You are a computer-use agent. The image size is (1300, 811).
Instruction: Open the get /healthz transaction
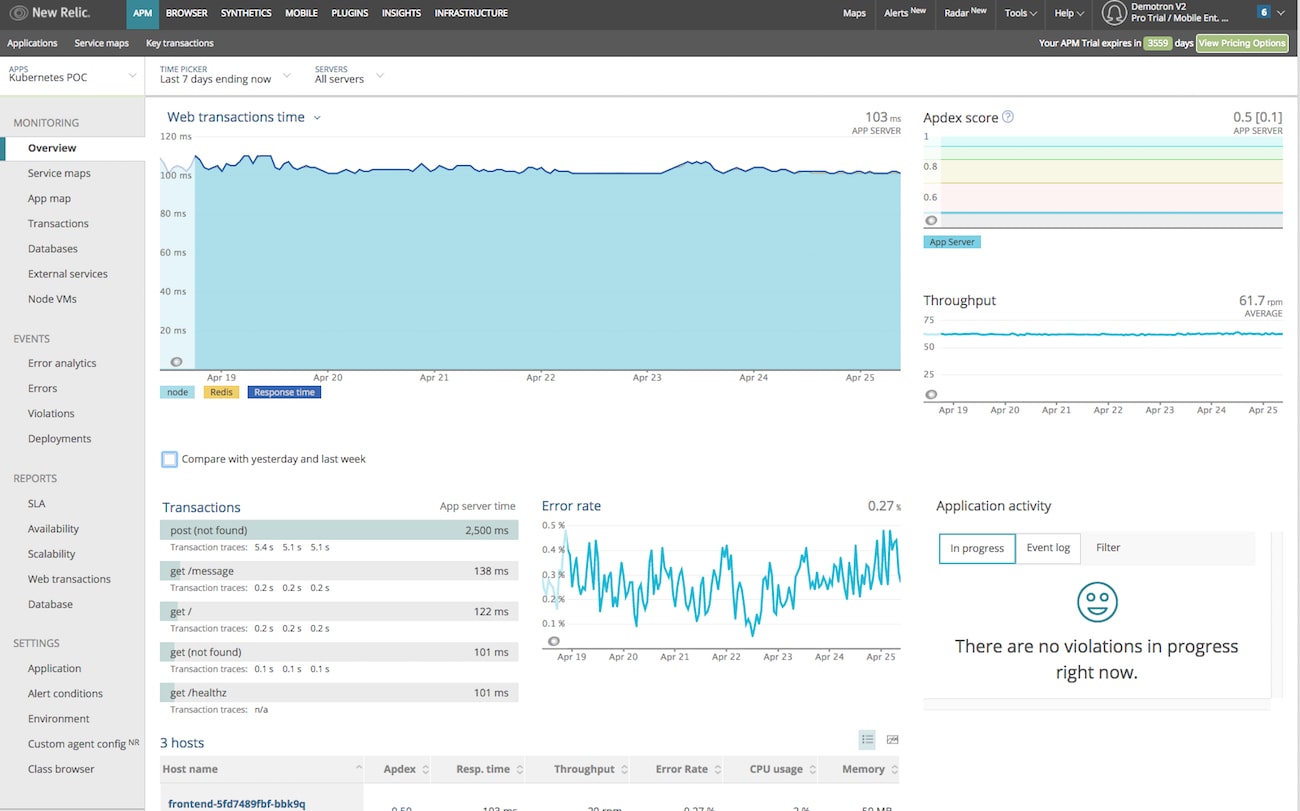[339, 693]
